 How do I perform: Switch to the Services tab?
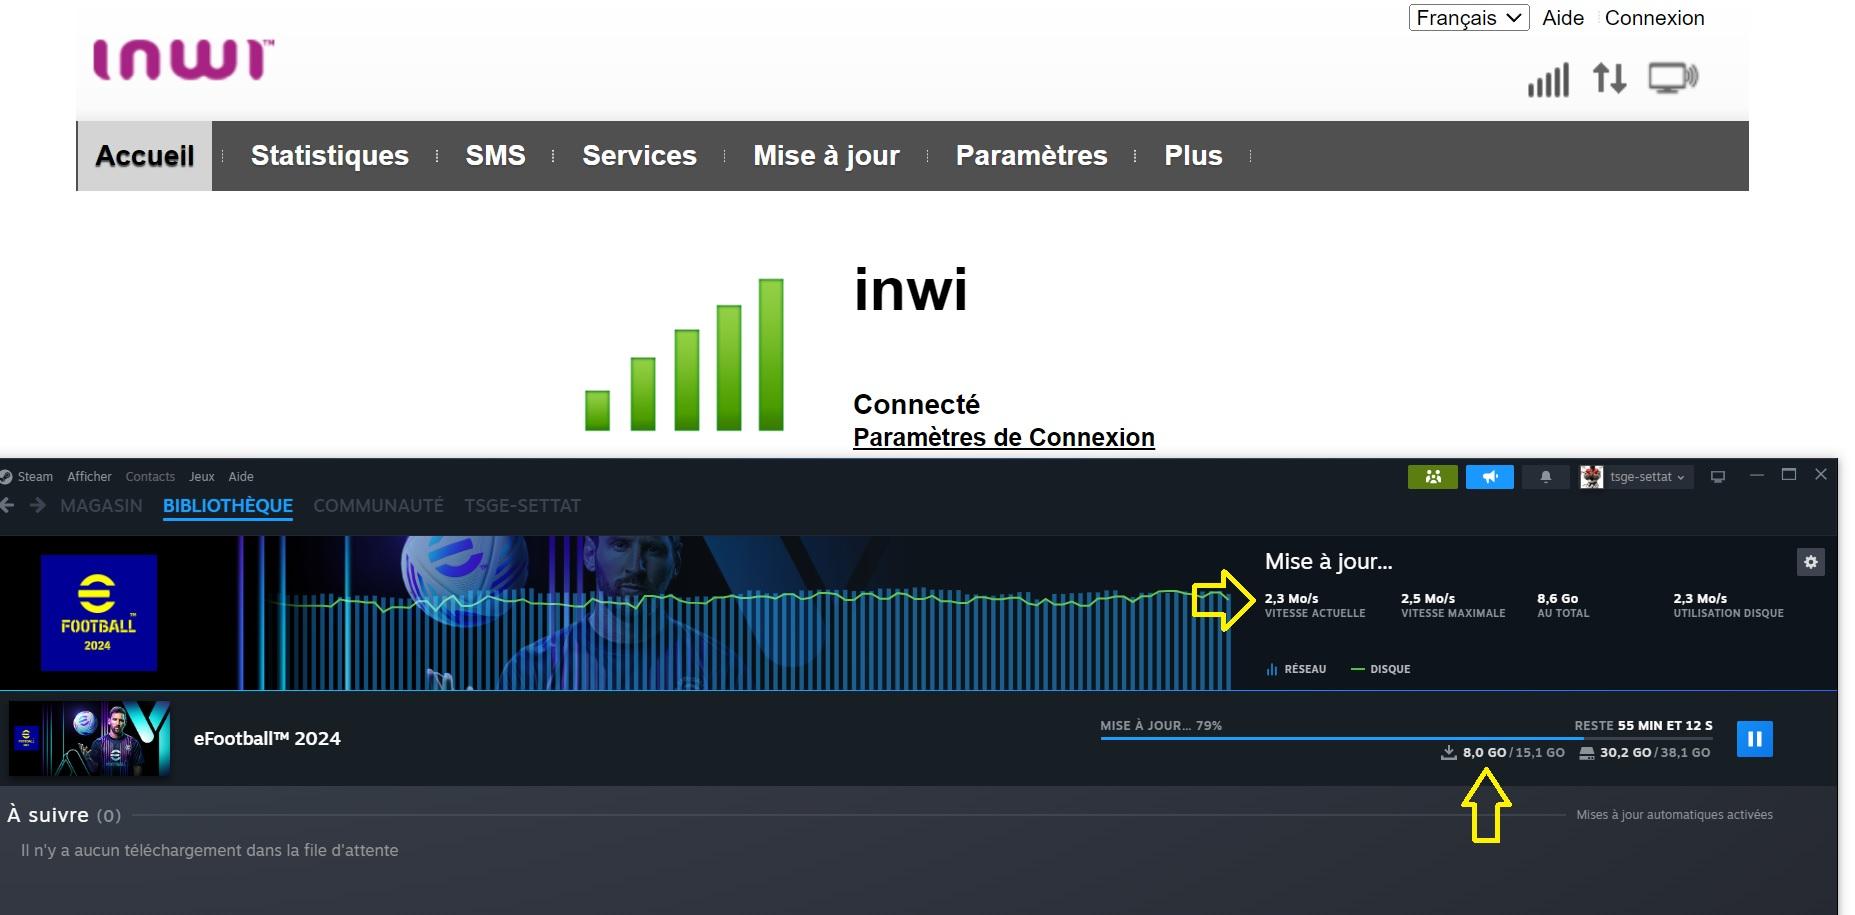click(x=639, y=156)
